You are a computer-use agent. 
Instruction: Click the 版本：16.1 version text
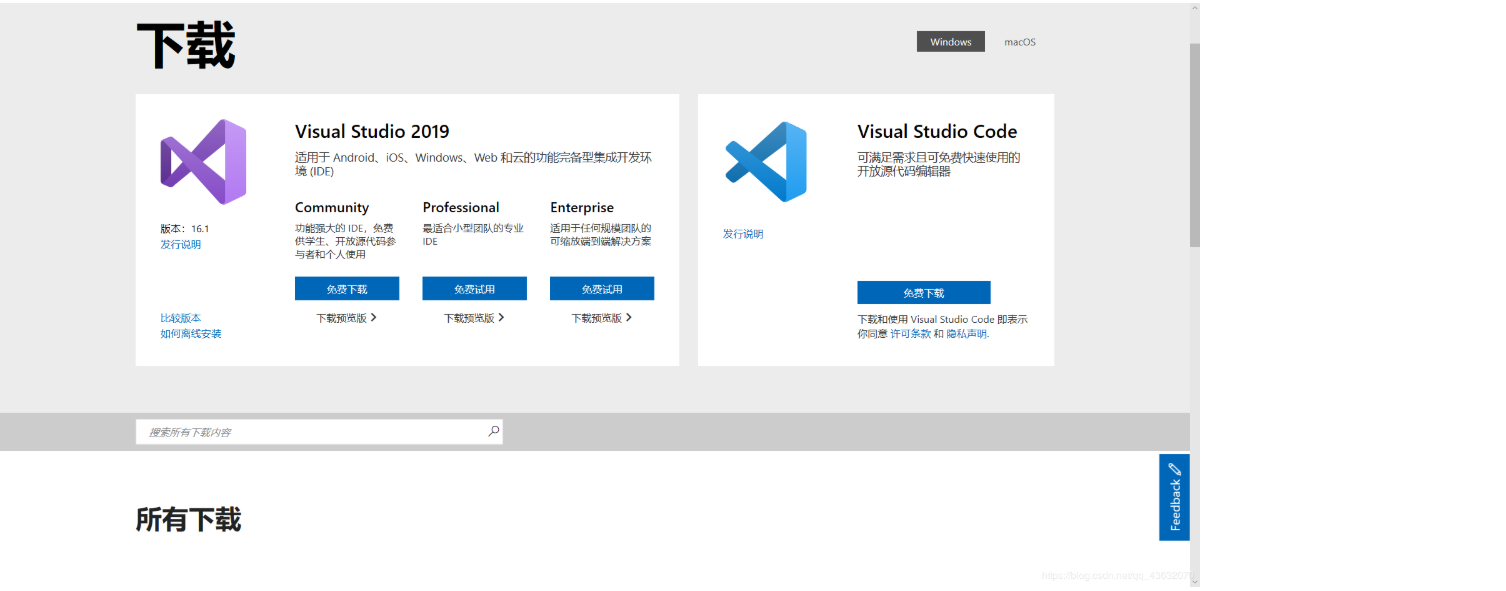[185, 228]
